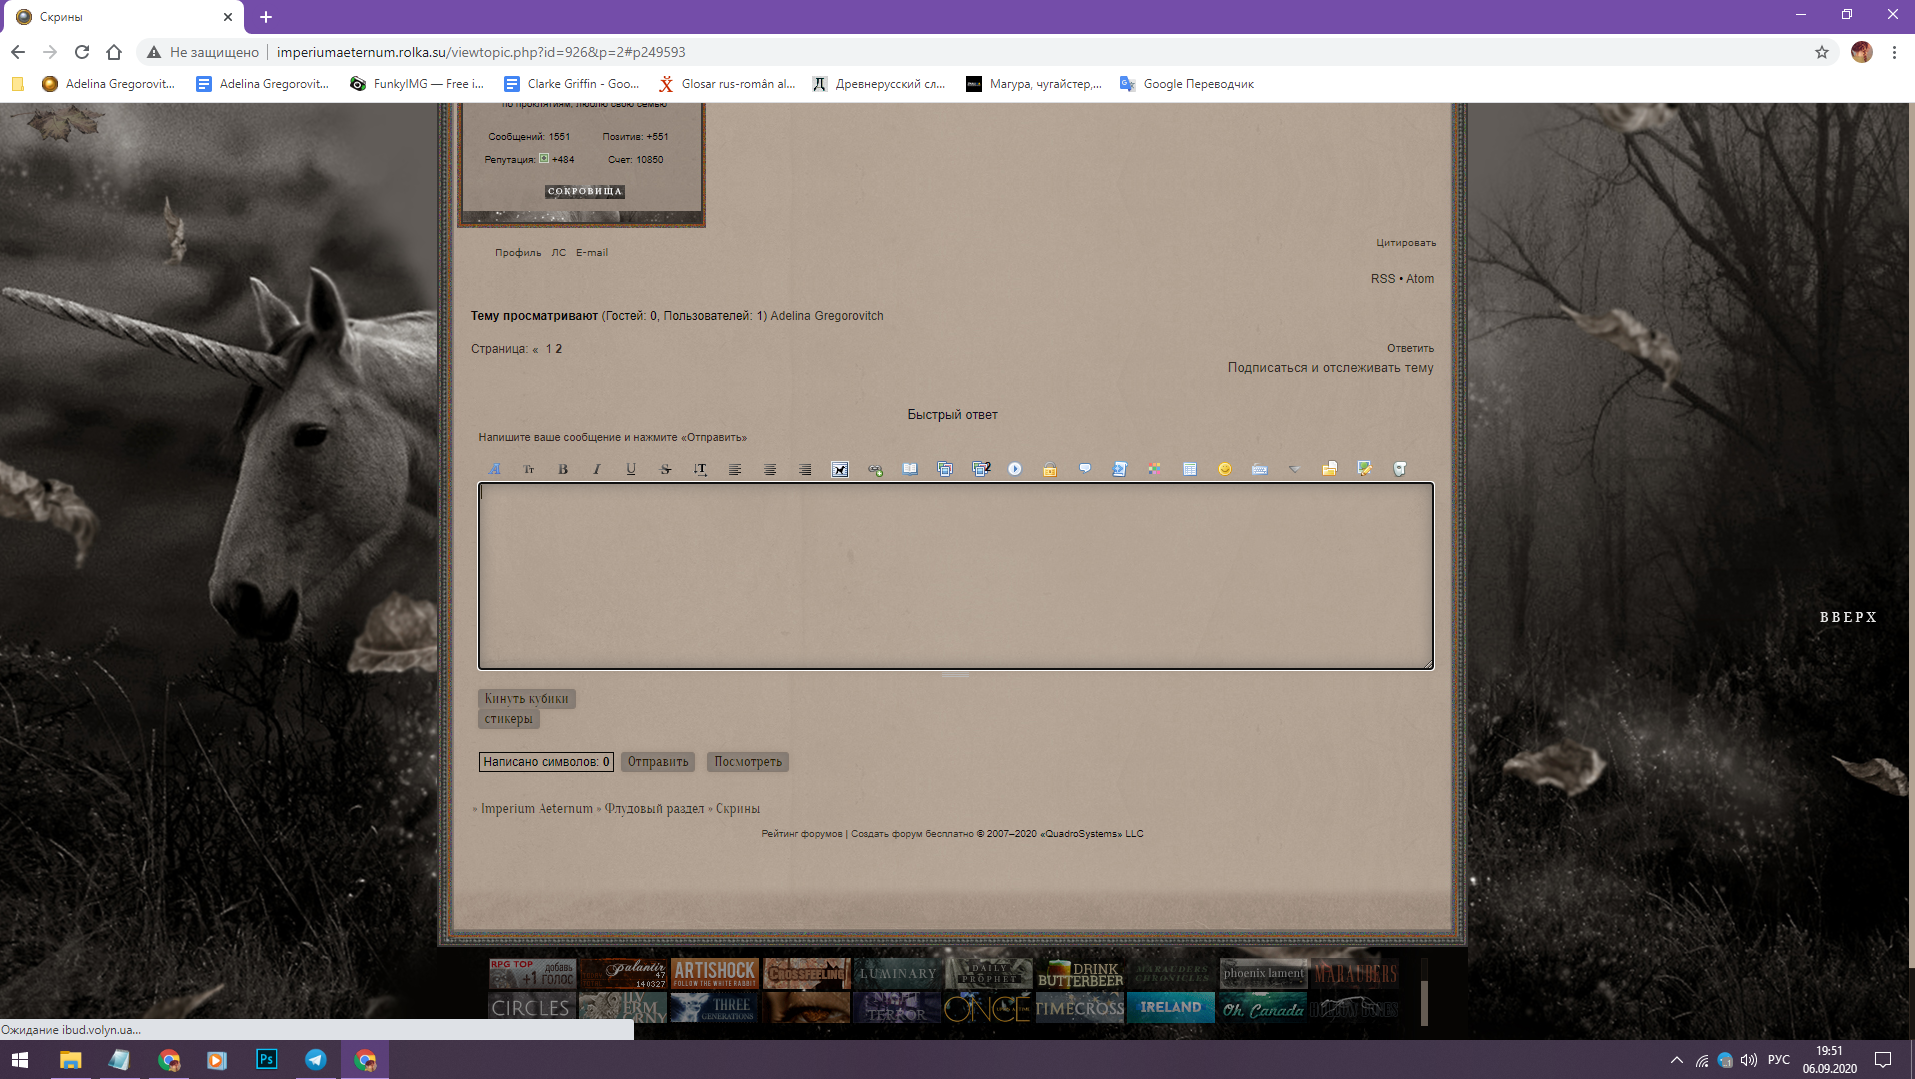1915x1079 pixels.
Task: Insert a table into the message
Action: [x=1190, y=469]
